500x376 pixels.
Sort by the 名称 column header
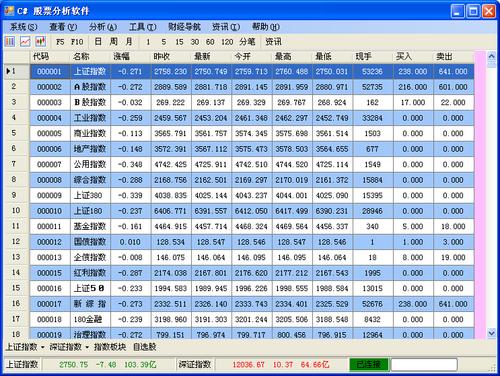(x=90, y=57)
